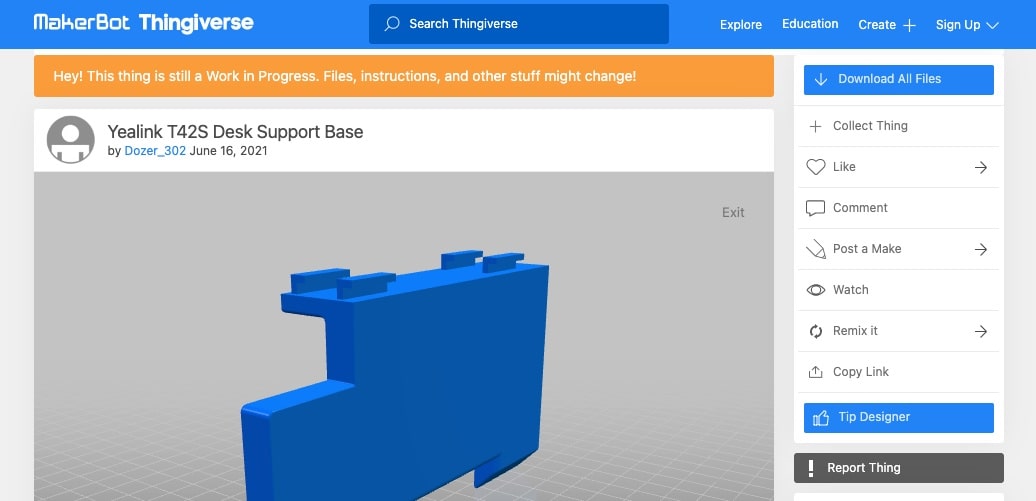Click the eye icon for Watch
Viewport: 1036px width, 501px height.
coord(815,290)
